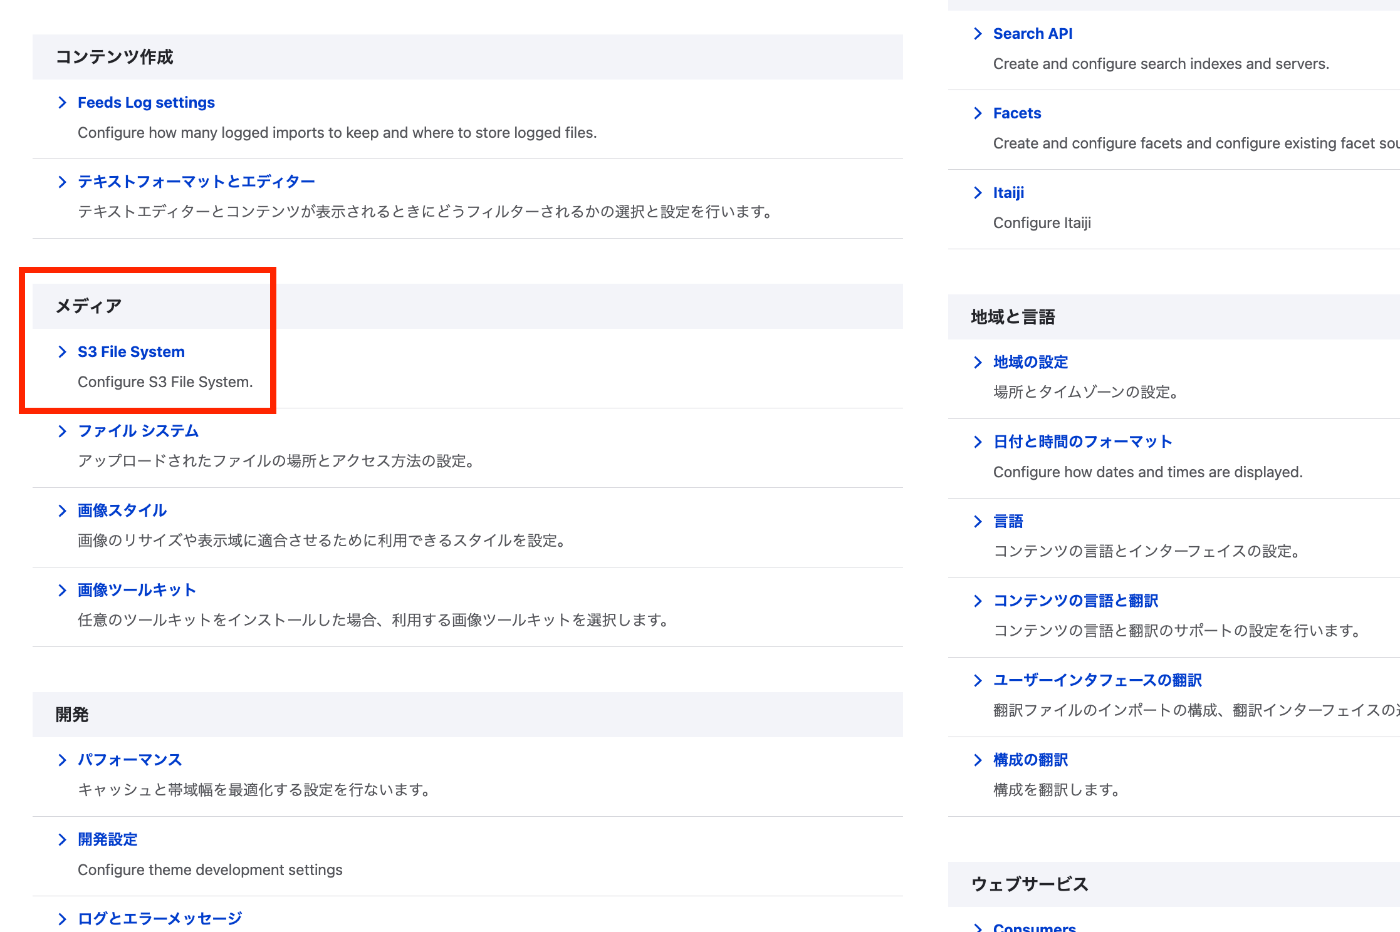Click '構成を翻訳します。' description
The image size is (1400, 932).
pos(1057,790)
